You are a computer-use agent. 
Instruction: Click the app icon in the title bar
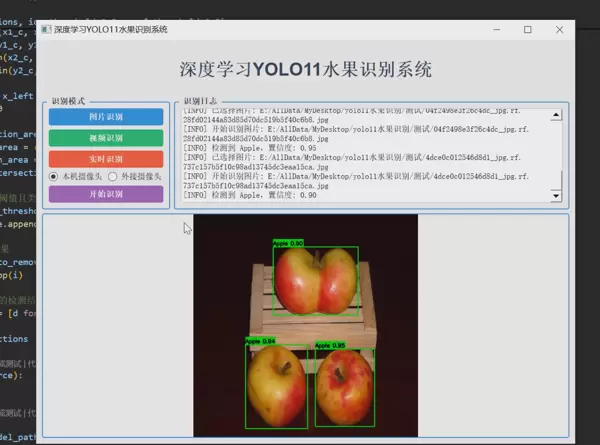[x=46, y=30]
